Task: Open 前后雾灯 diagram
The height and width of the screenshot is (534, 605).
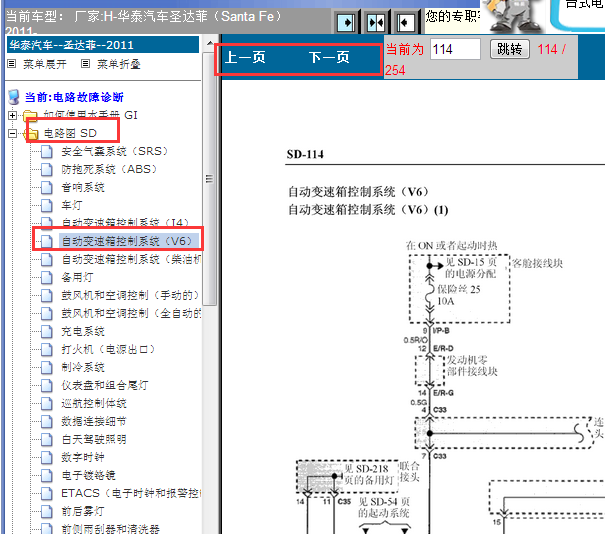Action: (83, 512)
